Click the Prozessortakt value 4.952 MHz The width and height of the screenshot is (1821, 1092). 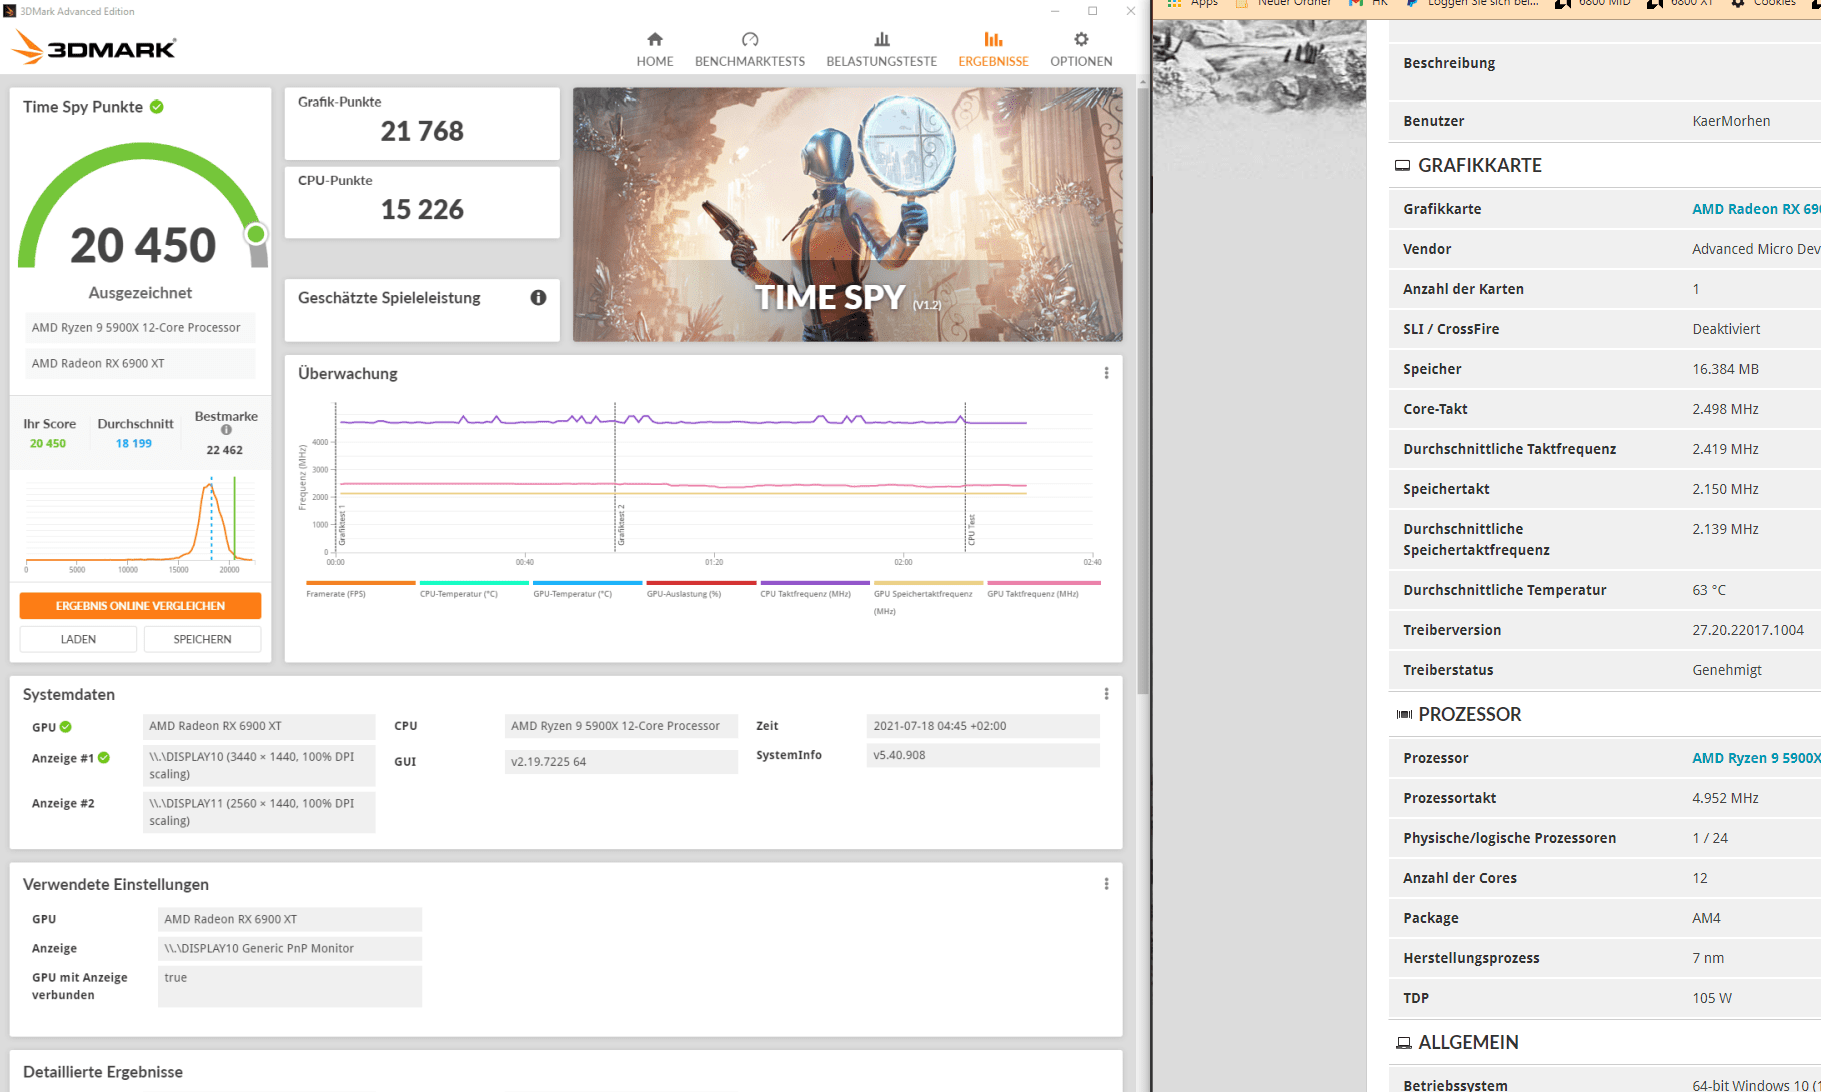(1725, 798)
